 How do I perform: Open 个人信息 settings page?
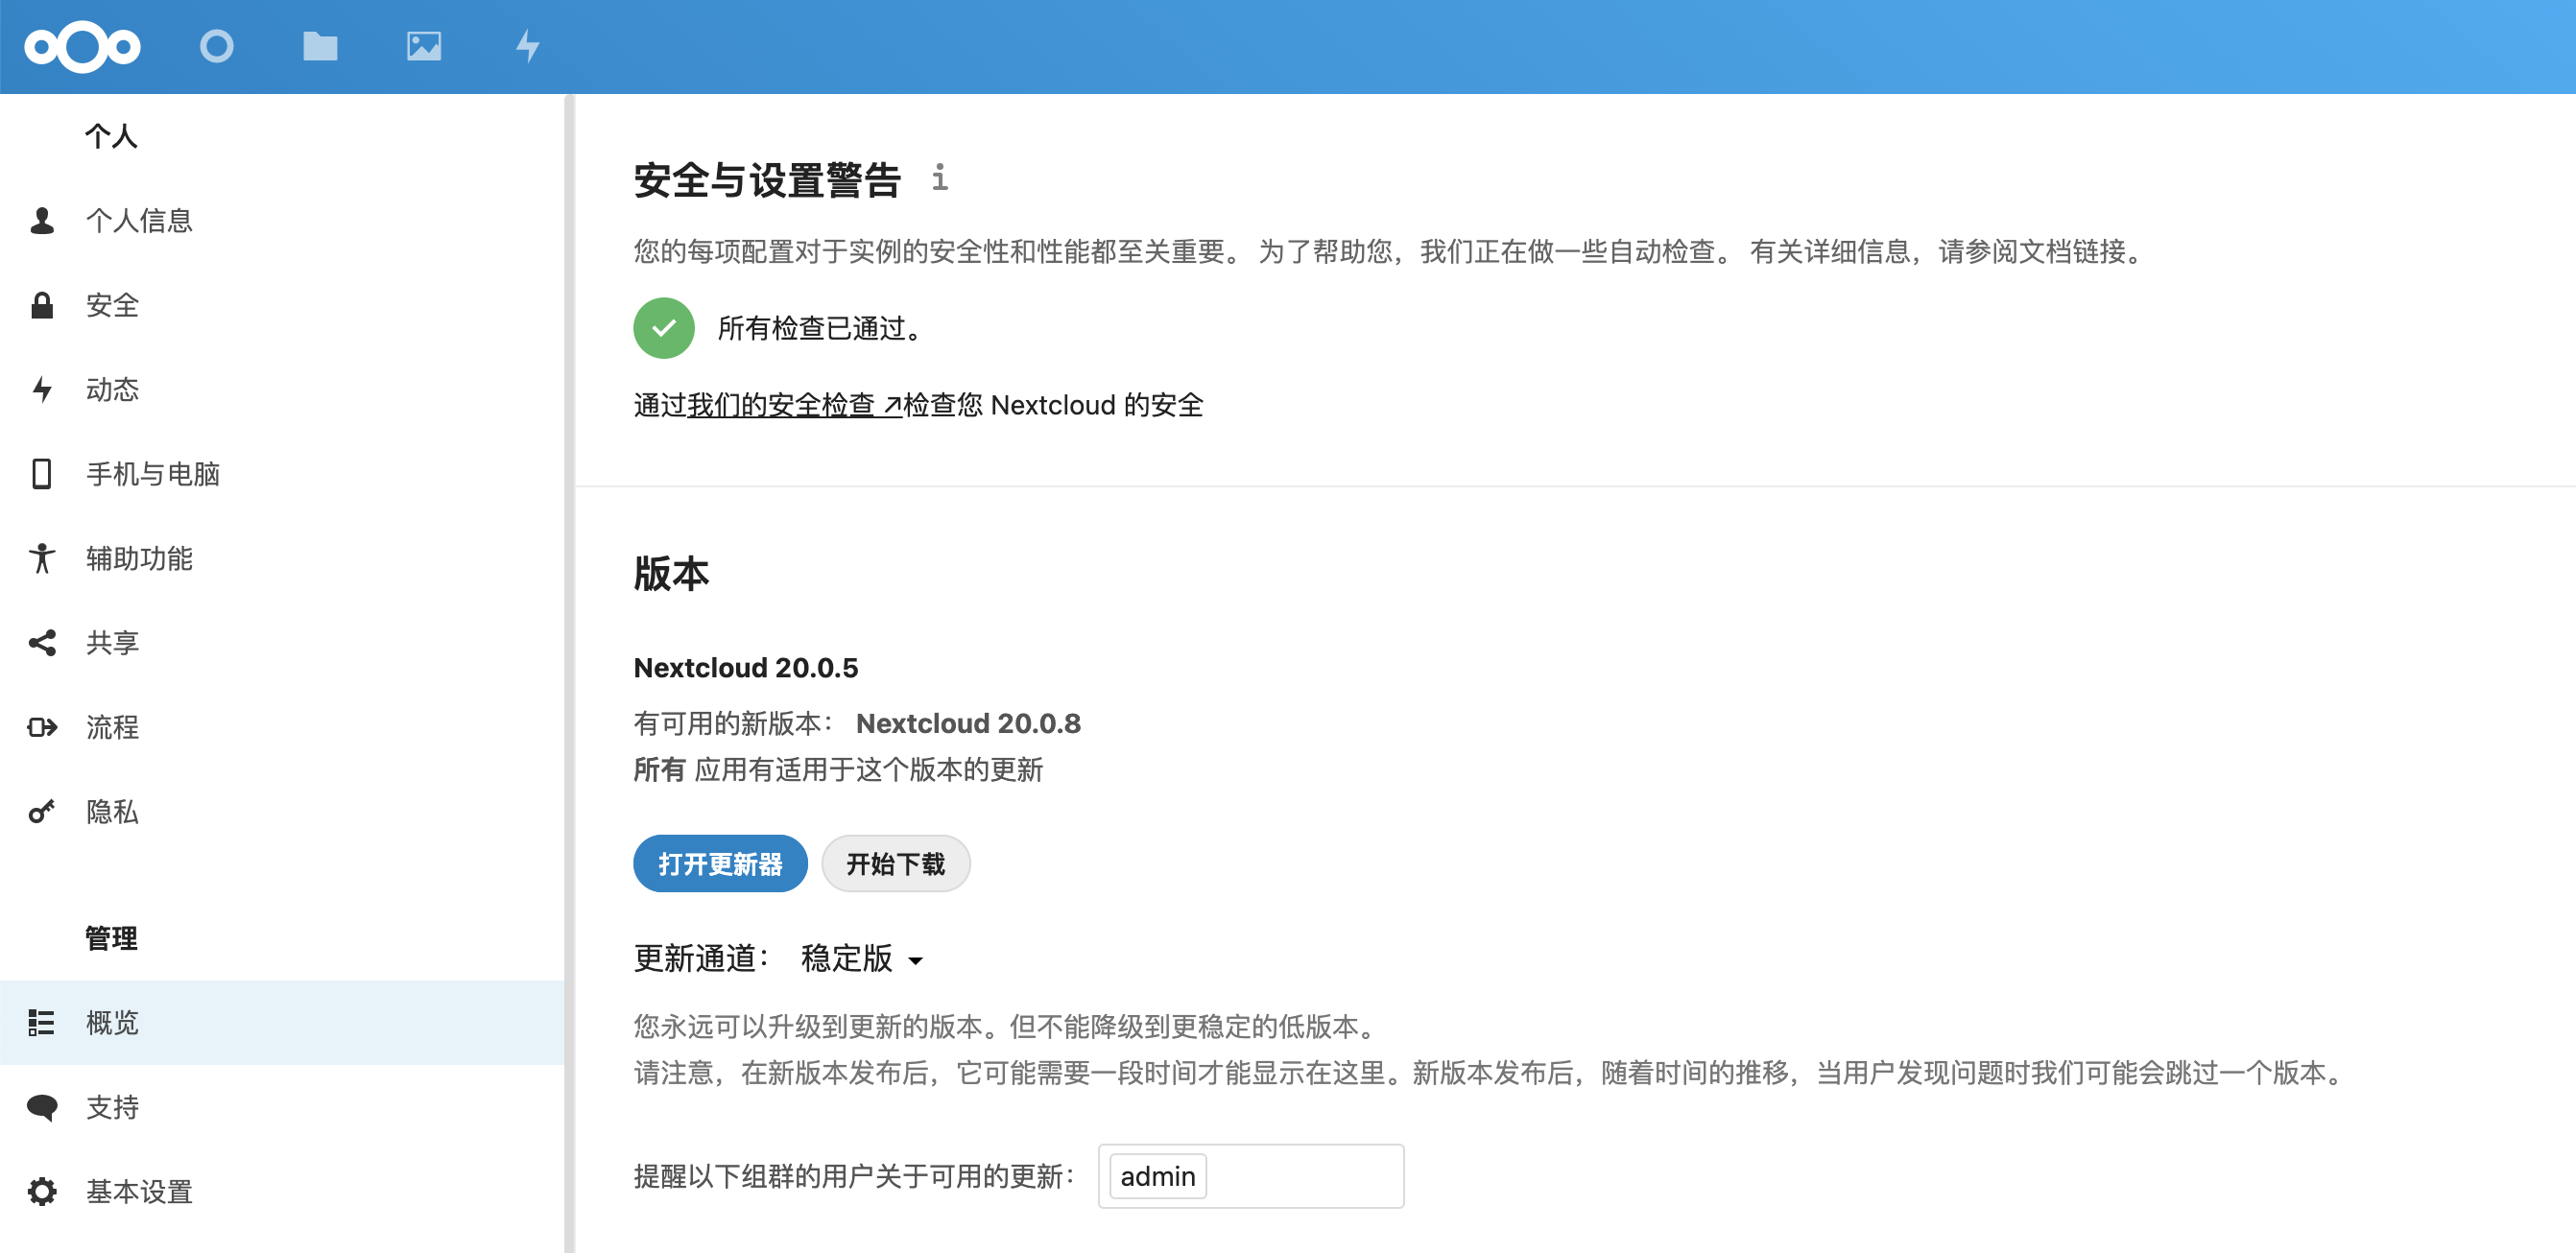pos(282,221)
